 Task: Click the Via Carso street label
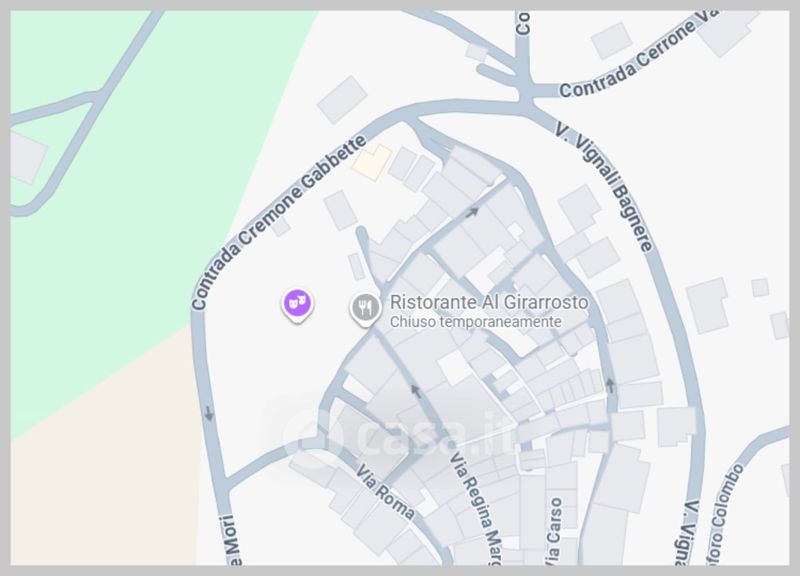pyautogui.click(x=554, y=532)
